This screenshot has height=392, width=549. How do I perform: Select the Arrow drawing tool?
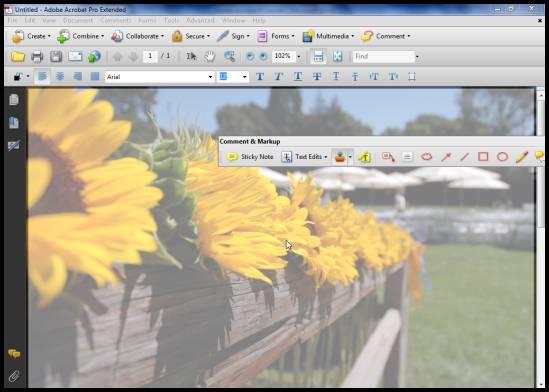[446, 157]
